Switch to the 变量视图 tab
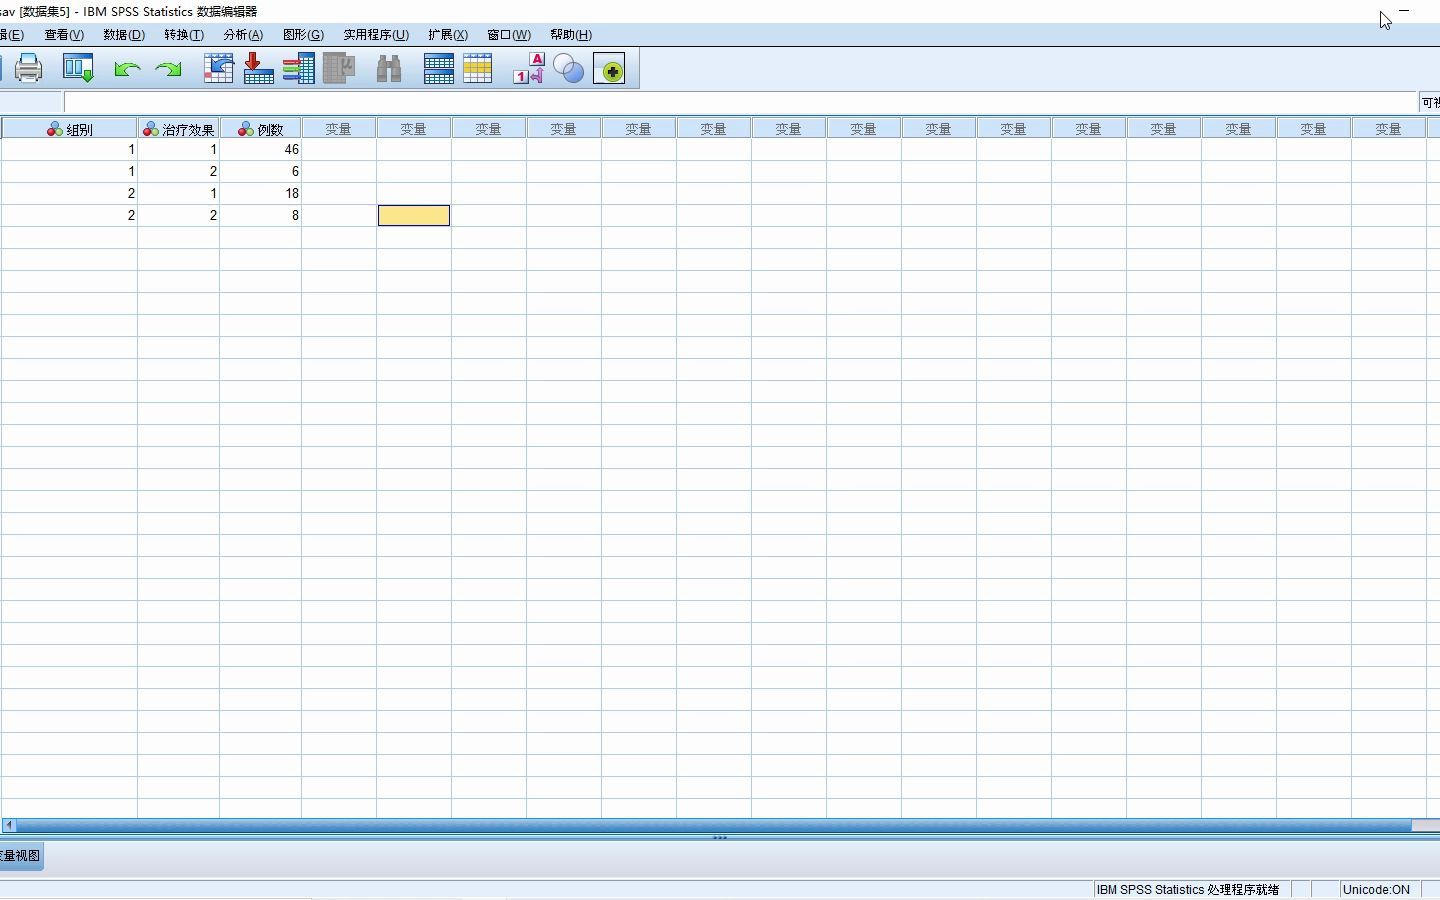 (x=20, y=856)
